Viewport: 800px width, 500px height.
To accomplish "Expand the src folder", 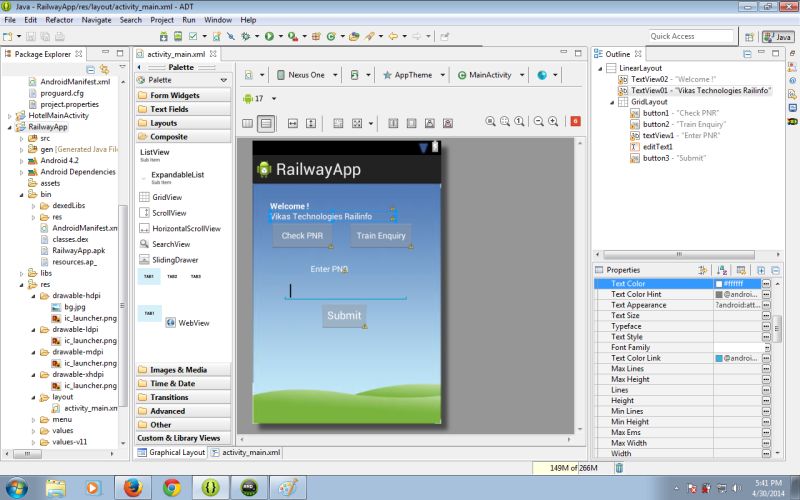I will point(21,138).
